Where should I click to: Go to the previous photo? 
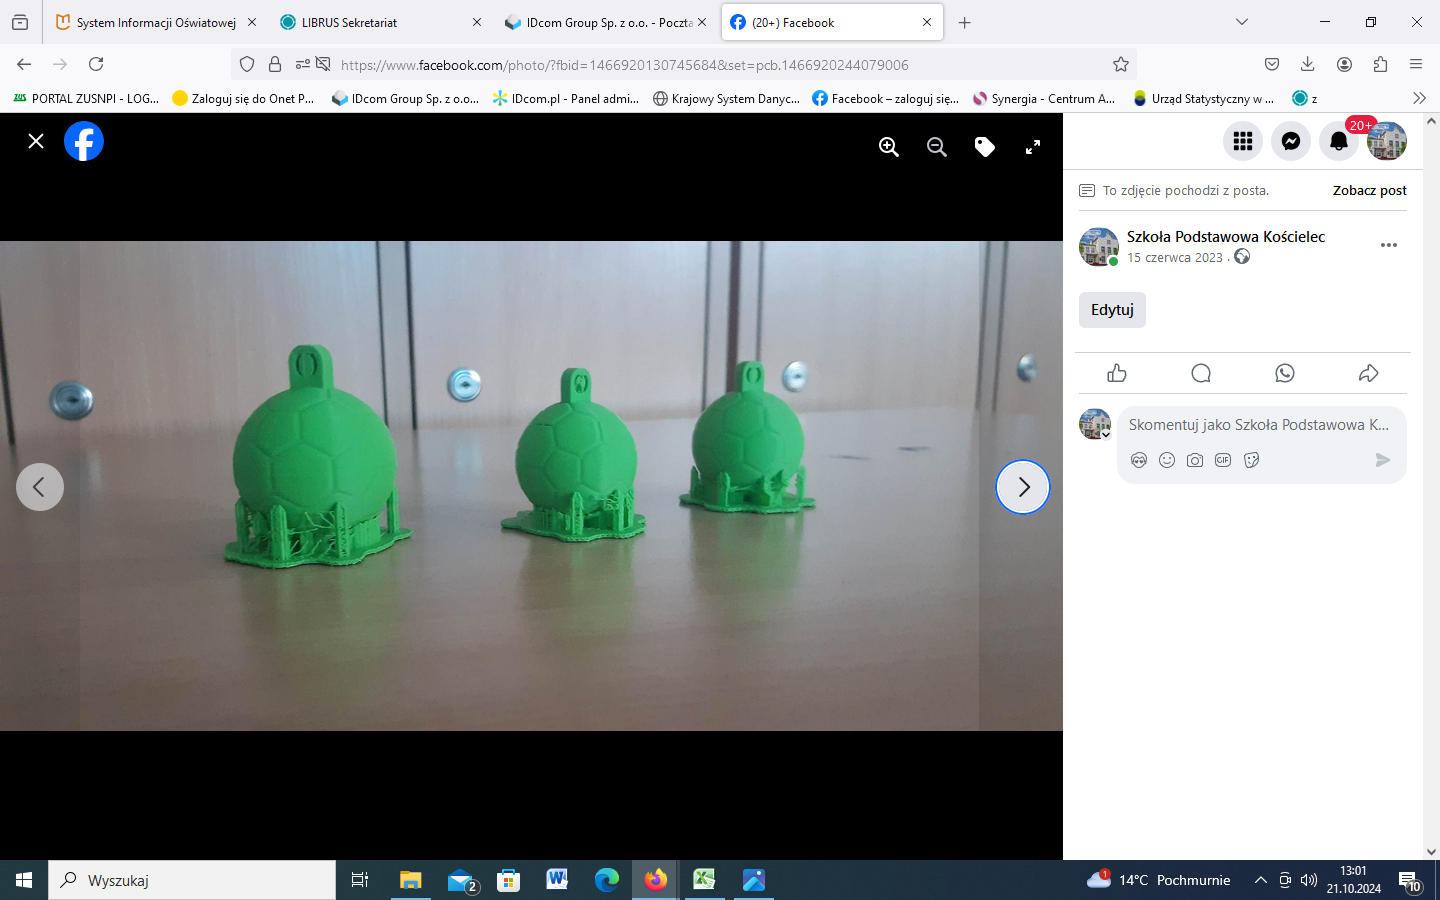[x=40, y=487]
